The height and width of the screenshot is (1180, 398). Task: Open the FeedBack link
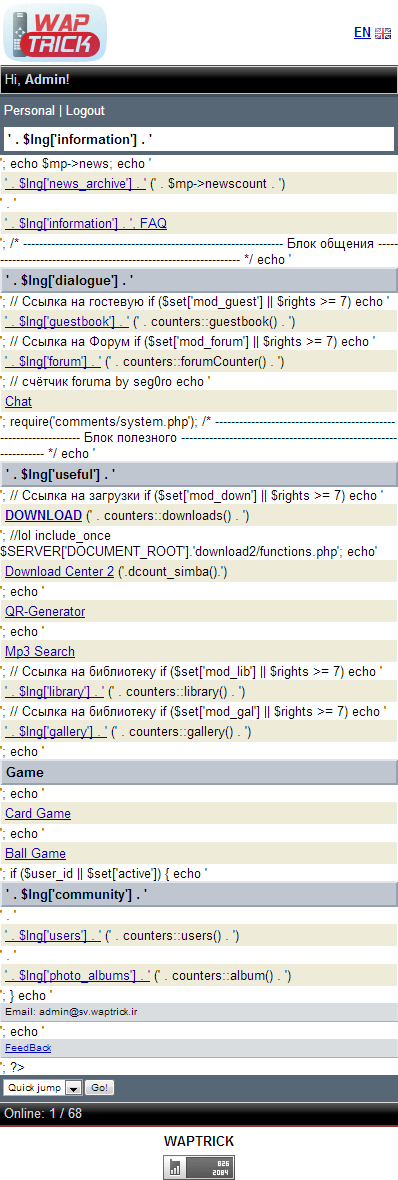pos(28,1048)
